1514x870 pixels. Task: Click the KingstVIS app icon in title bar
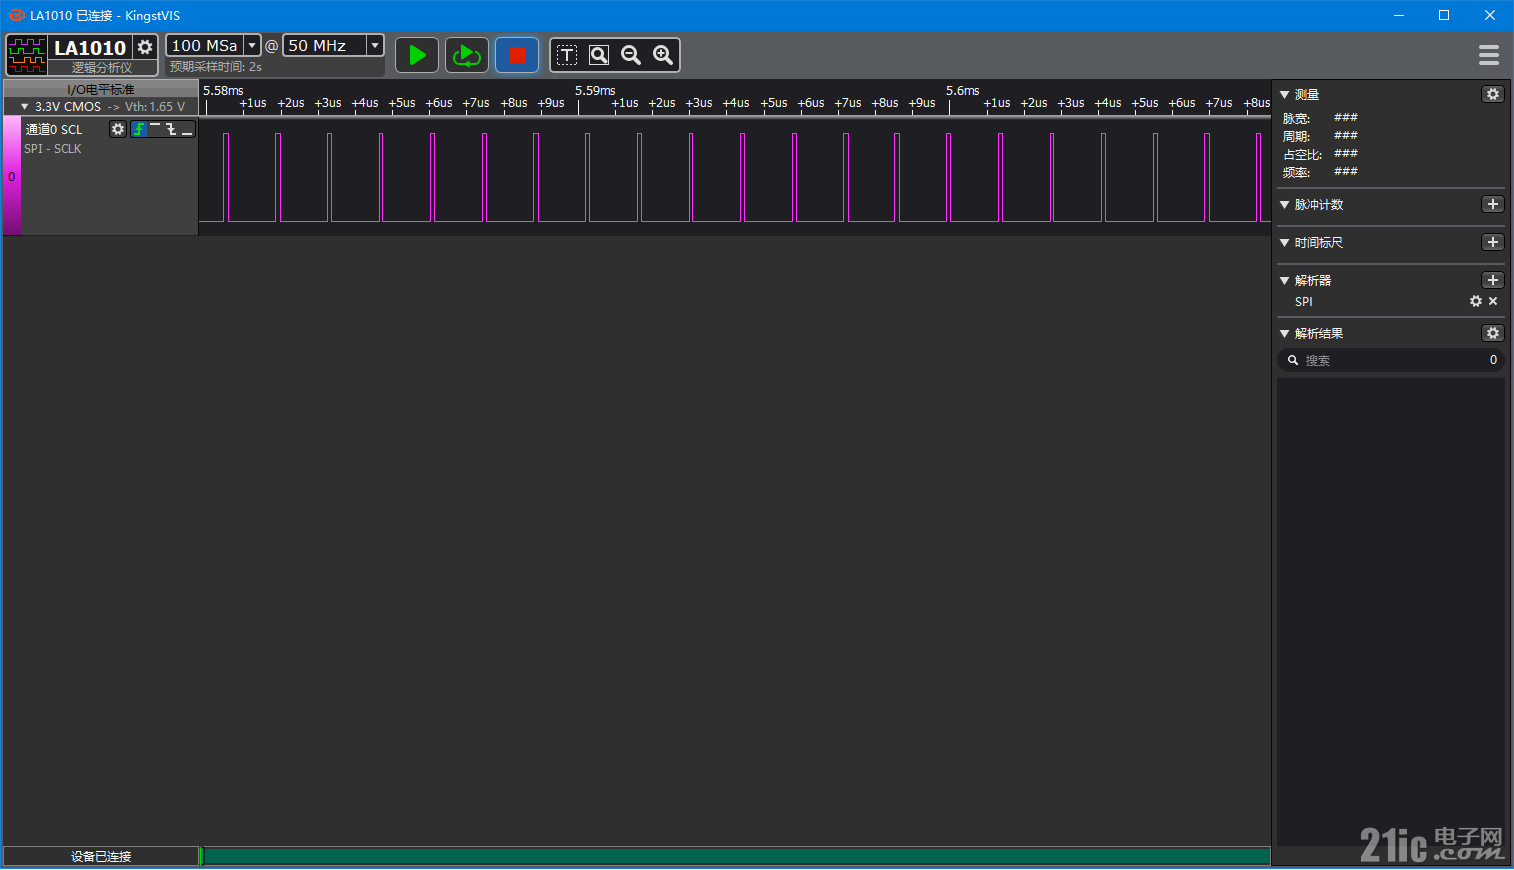(16, 15)
